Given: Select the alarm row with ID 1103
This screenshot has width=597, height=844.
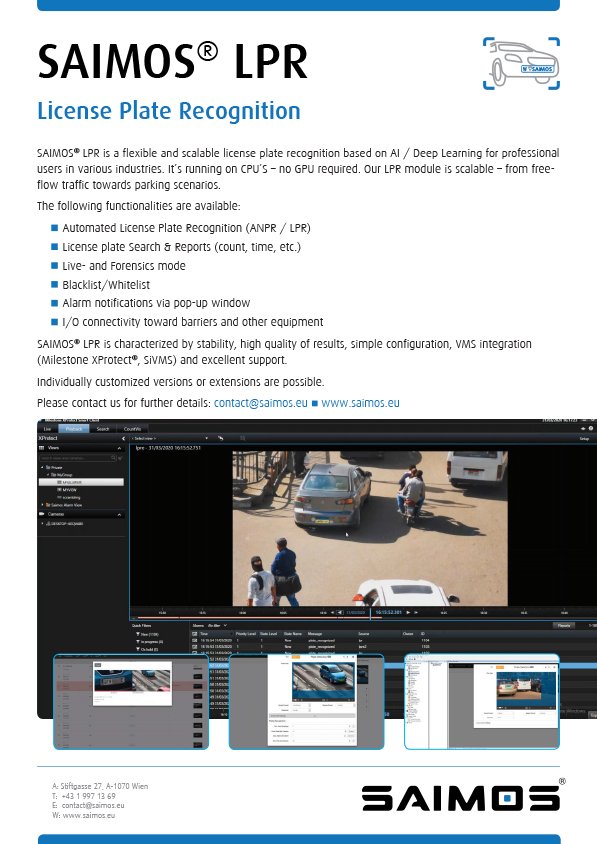Looking at the screenshot, I should 393,646.
